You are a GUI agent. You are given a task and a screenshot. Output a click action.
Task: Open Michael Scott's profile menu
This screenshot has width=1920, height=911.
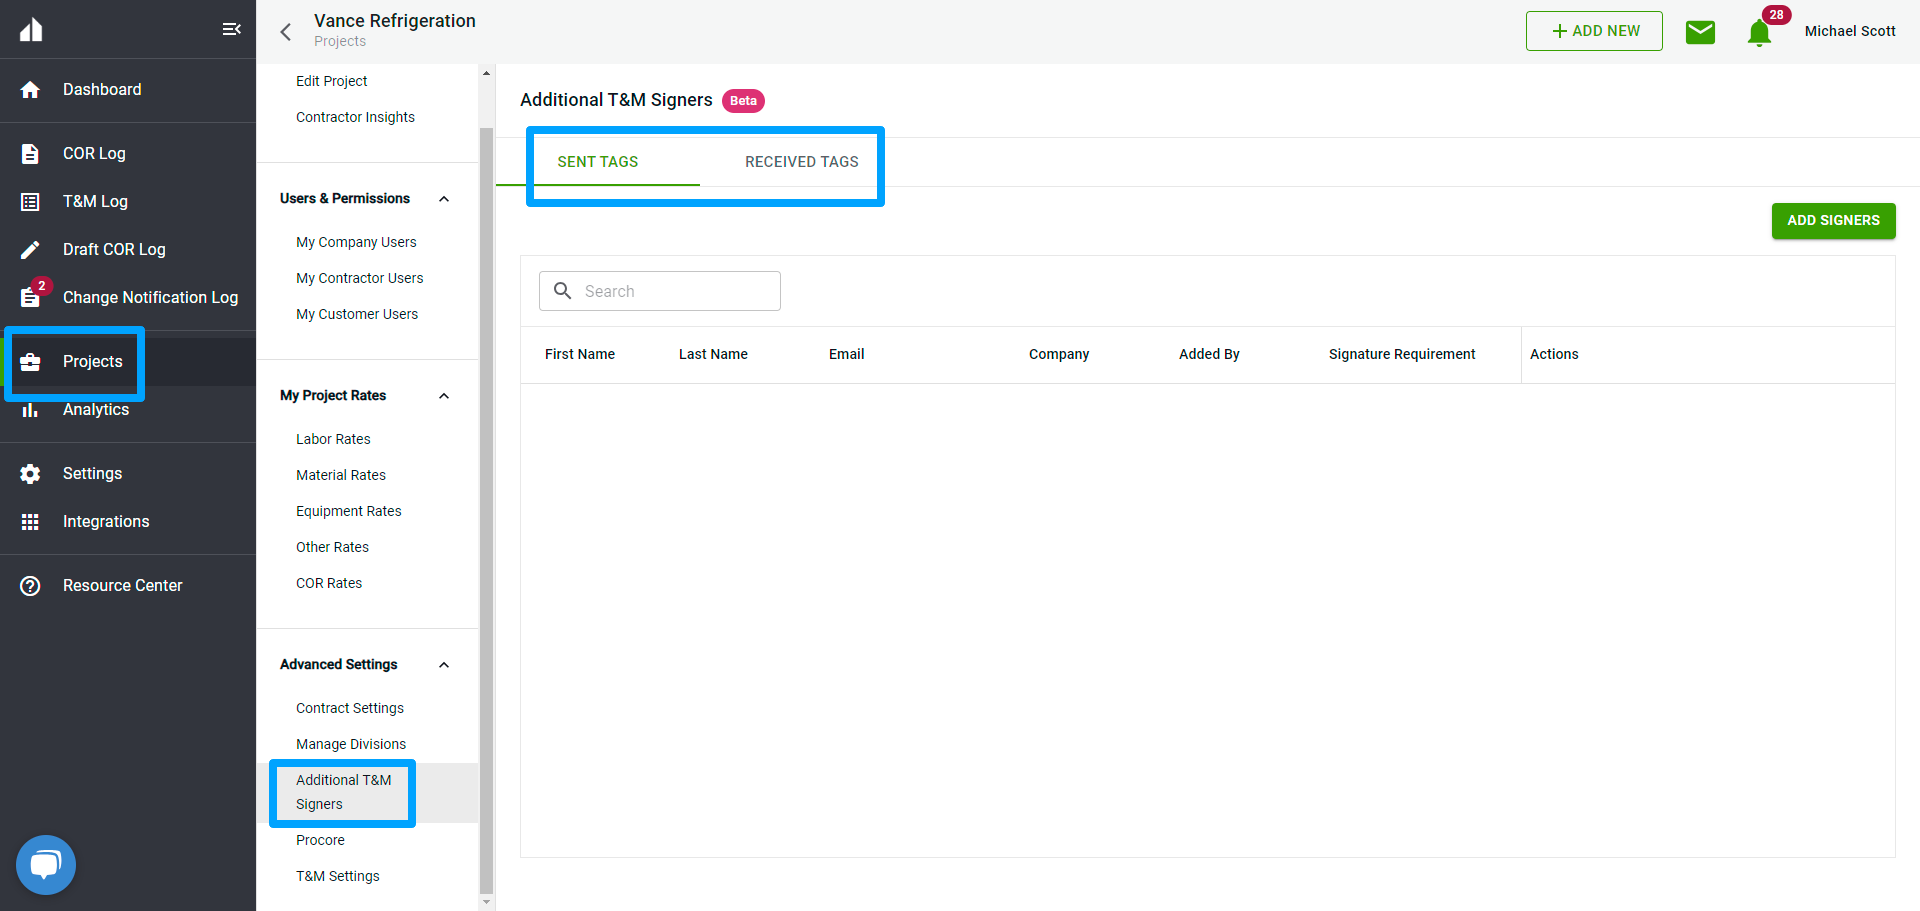click(1849, 31)
